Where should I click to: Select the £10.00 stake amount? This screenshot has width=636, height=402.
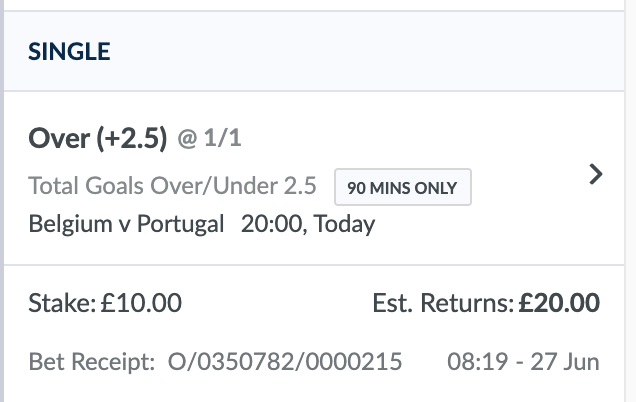[x=142, y=302]
